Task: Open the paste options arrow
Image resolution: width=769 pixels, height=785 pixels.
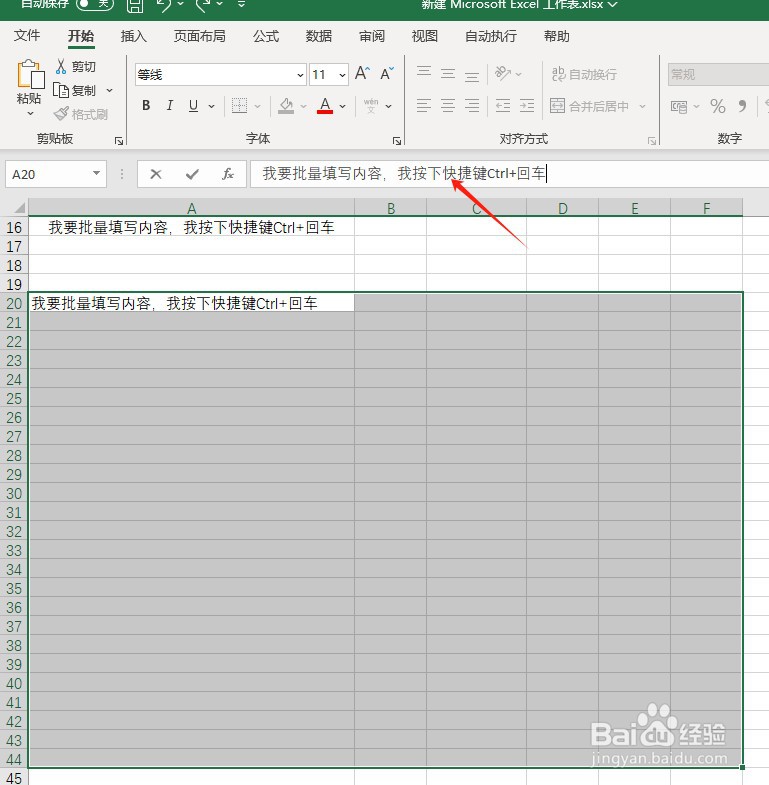Action: pyautogui.click(x=30, y=114)
